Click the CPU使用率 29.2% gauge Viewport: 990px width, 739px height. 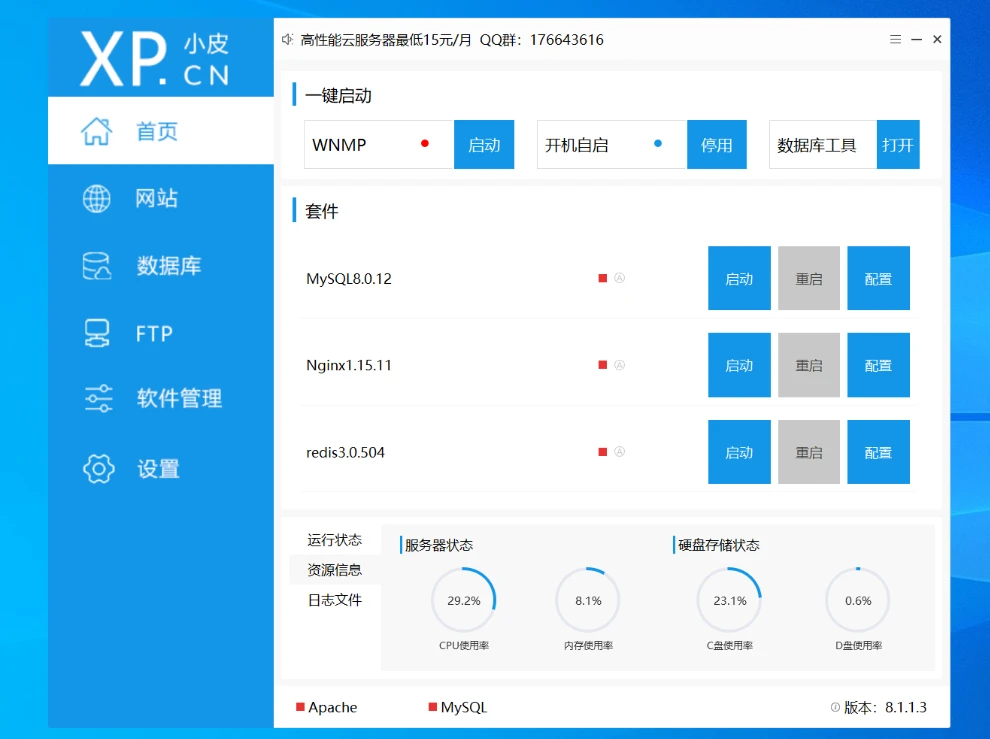(463, 600)
